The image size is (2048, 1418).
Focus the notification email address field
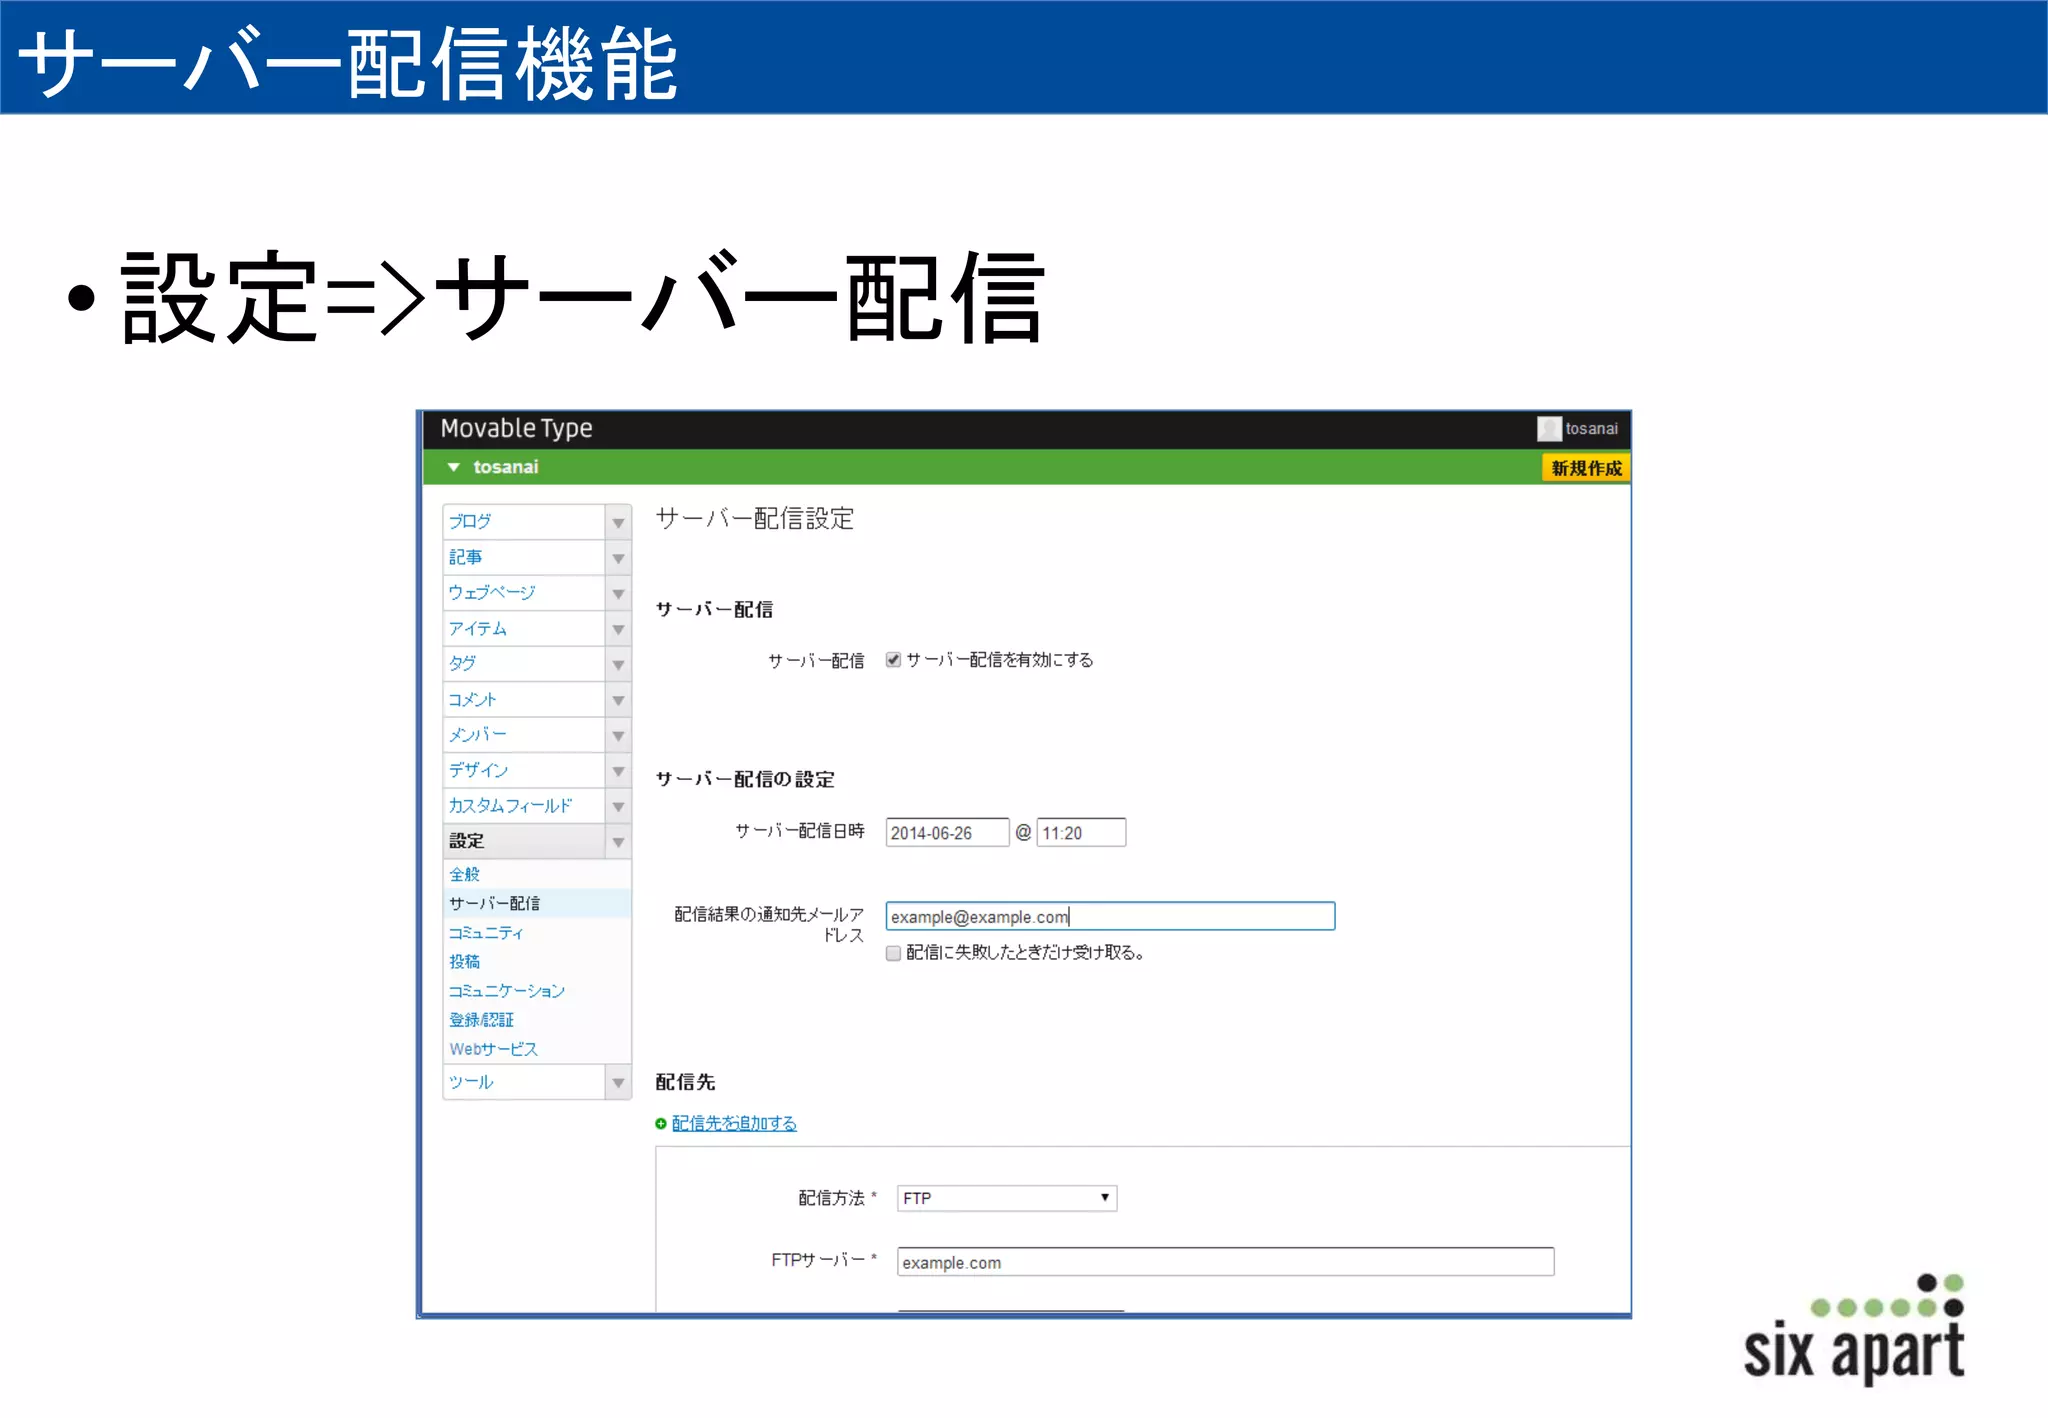tap(1110, 917)
